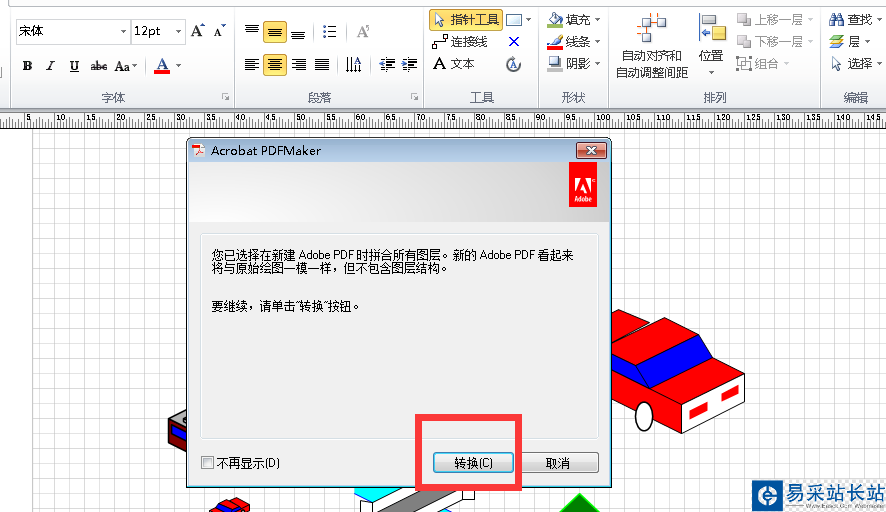886x512 pixels.
Task: Open the 宋体 font name dropdown
Action: pos(123,32)
